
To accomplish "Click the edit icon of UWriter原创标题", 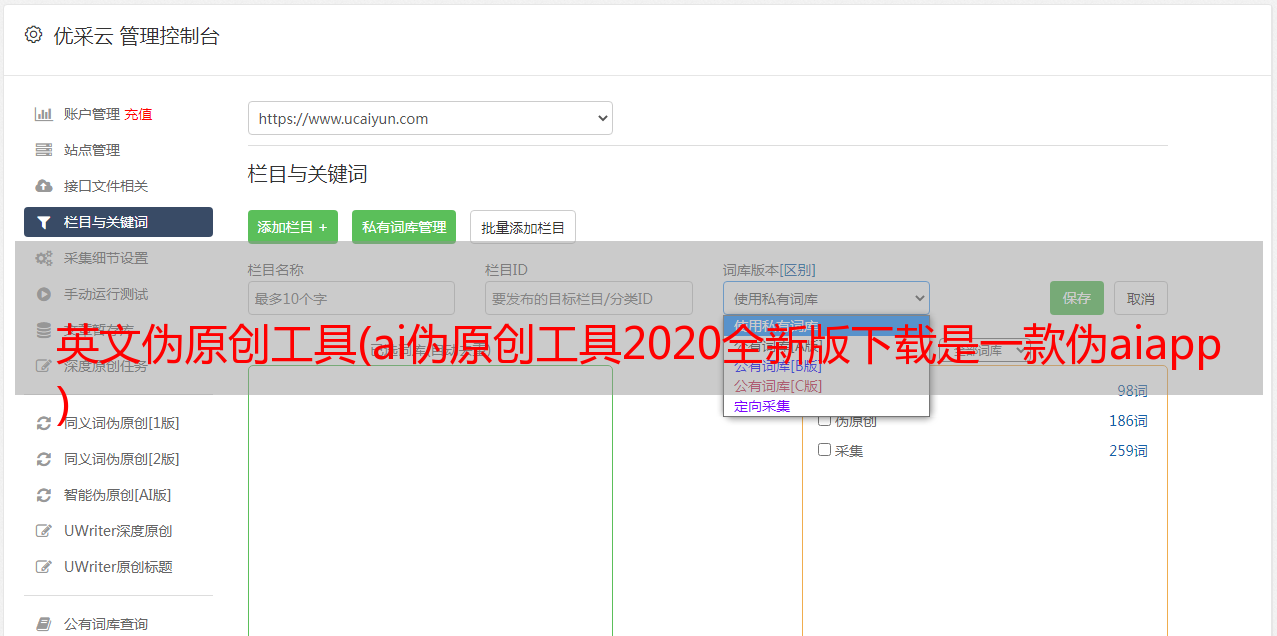I will click(44, 567).
